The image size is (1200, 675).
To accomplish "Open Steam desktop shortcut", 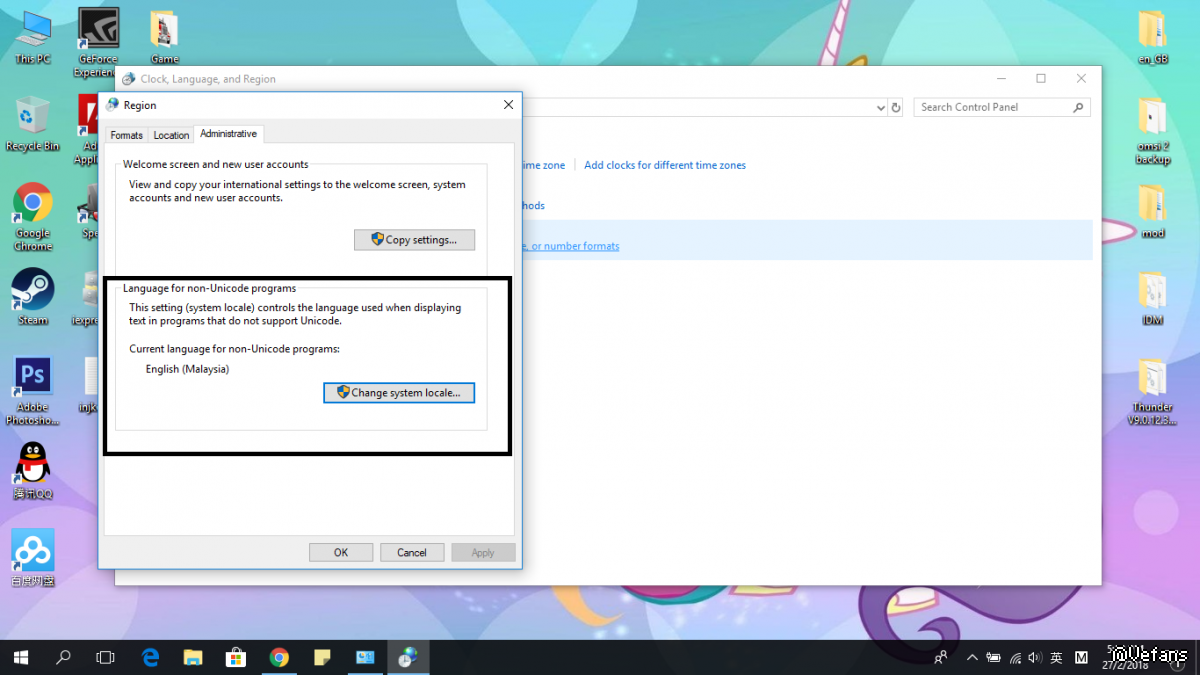I will coord(33,295).
